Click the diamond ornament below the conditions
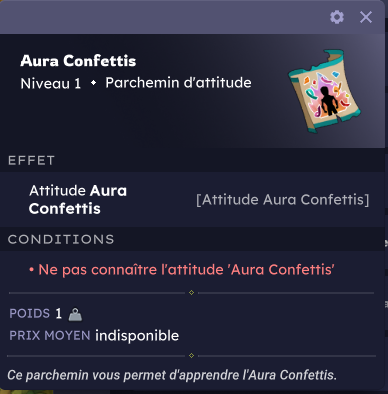This screenshot has height=394, width=388. 191,293
